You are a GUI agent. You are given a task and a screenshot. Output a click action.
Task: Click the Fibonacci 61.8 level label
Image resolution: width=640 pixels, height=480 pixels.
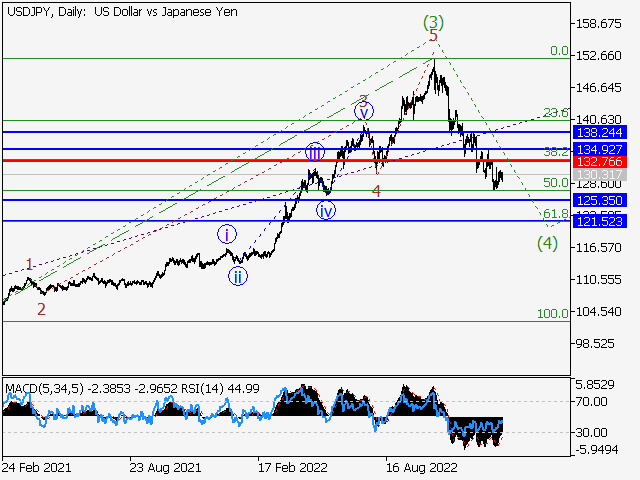556,213
